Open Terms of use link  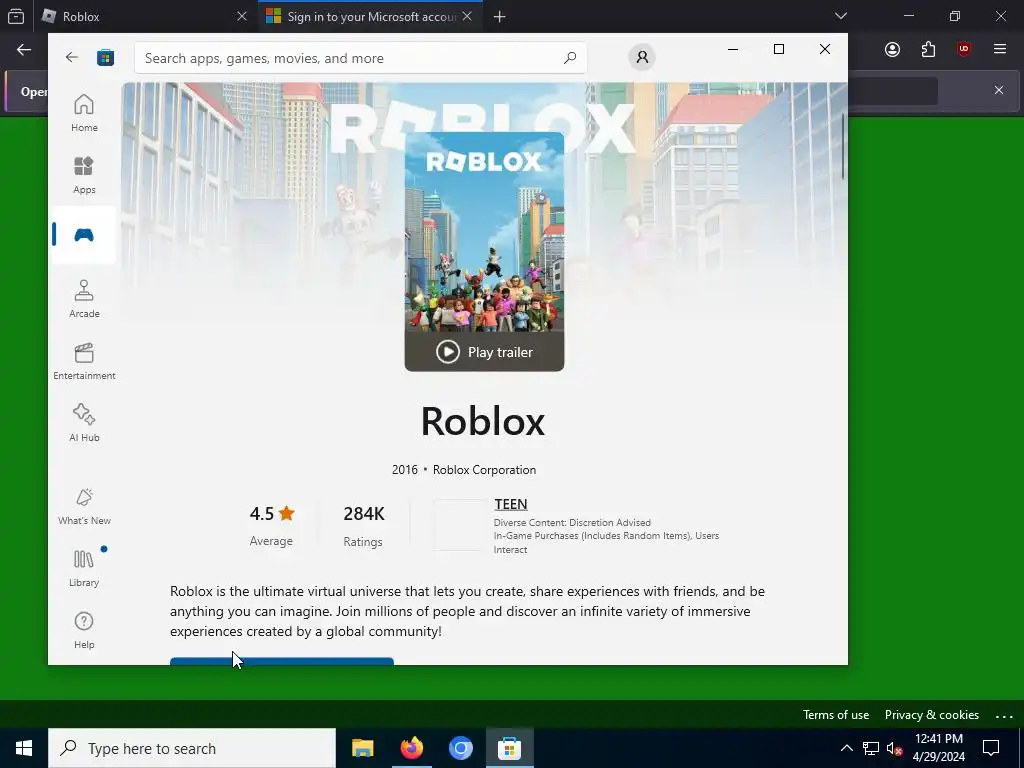pyautogui.click(x=836, y=714)
